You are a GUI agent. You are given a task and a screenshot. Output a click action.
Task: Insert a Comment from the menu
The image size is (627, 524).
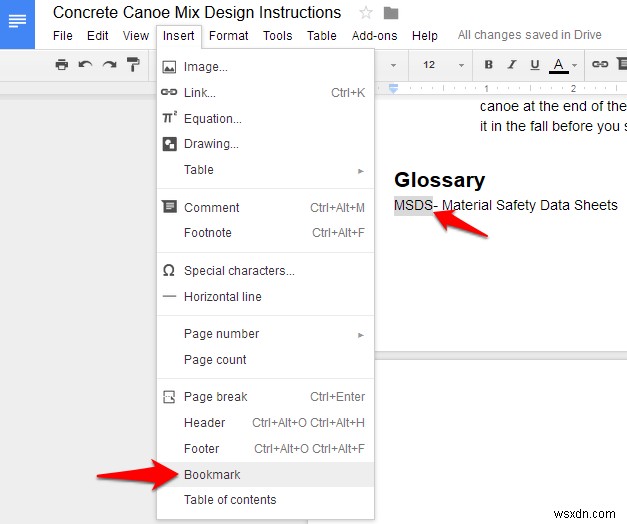pyautogui.click(x=266, y=208)
